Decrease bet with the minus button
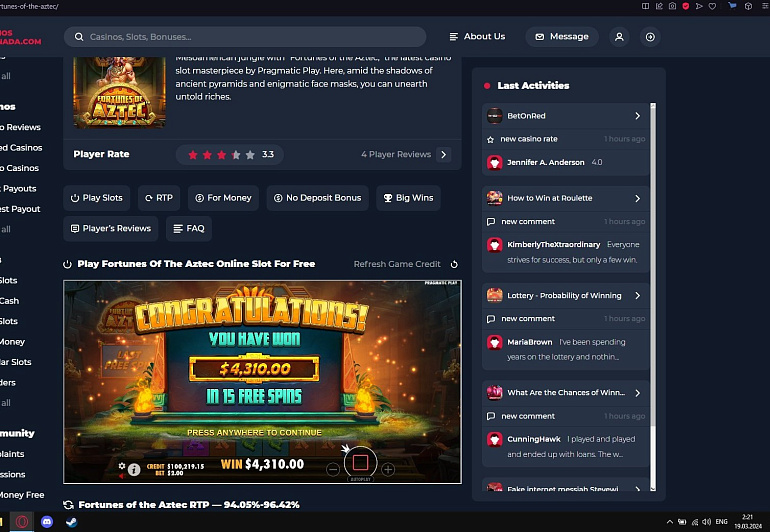Screen dimensions: 770x532 pos(333,470)
